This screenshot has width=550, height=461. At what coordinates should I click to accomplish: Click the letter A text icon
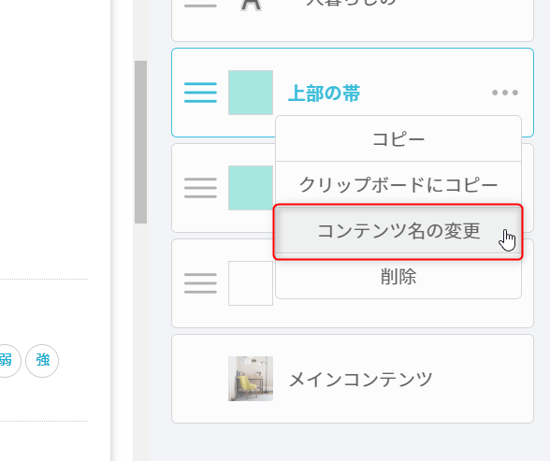(251, 5)
